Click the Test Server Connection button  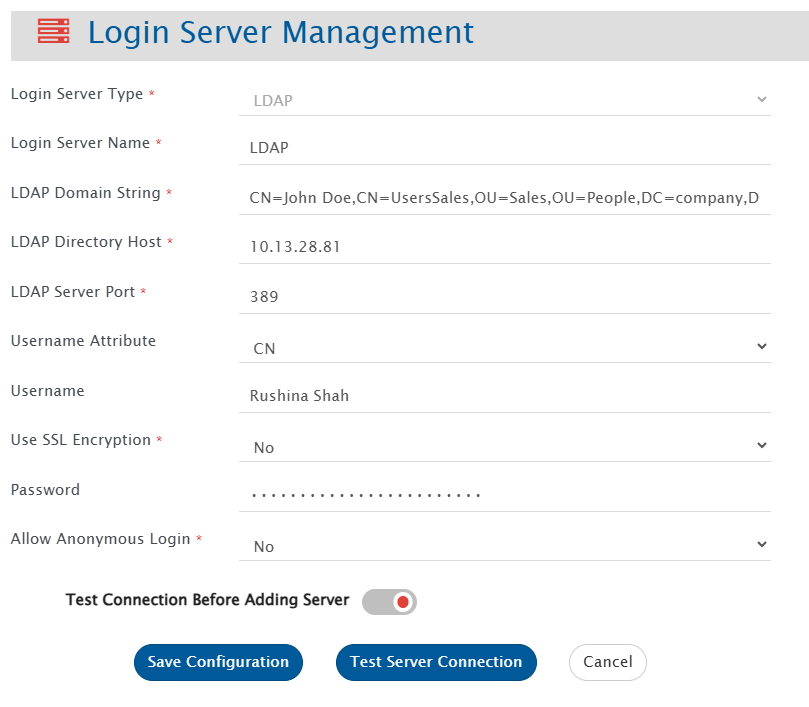(436, 662)
